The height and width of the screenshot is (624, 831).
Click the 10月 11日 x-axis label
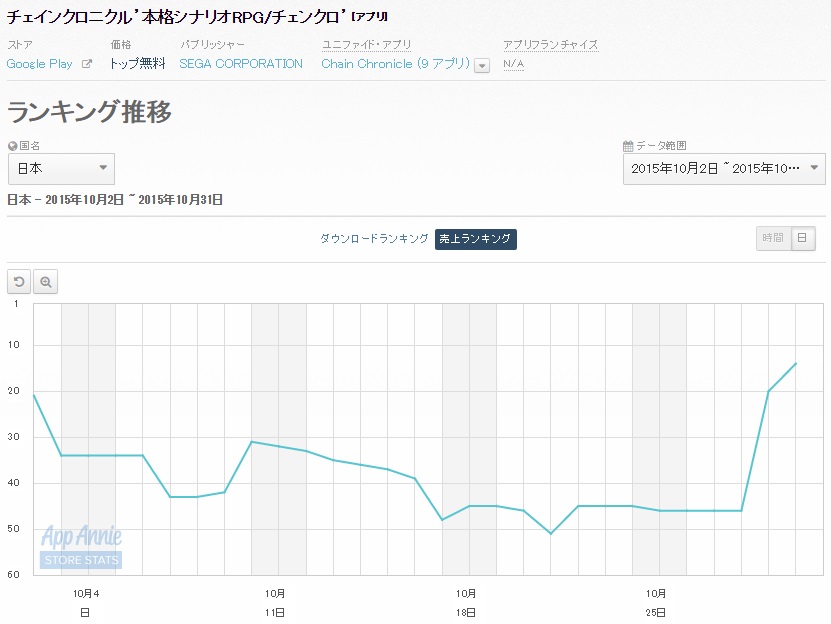pyautogui.click(x=275, y=603)
